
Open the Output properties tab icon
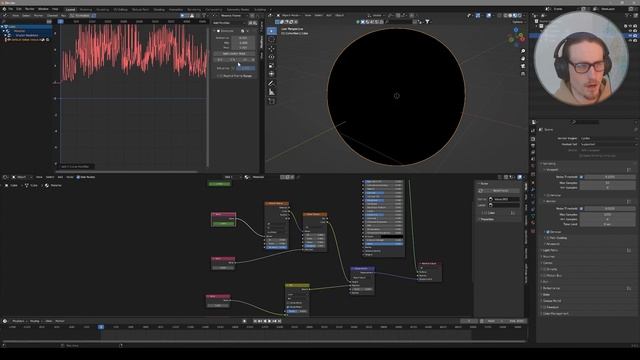(x=533, y=146)
